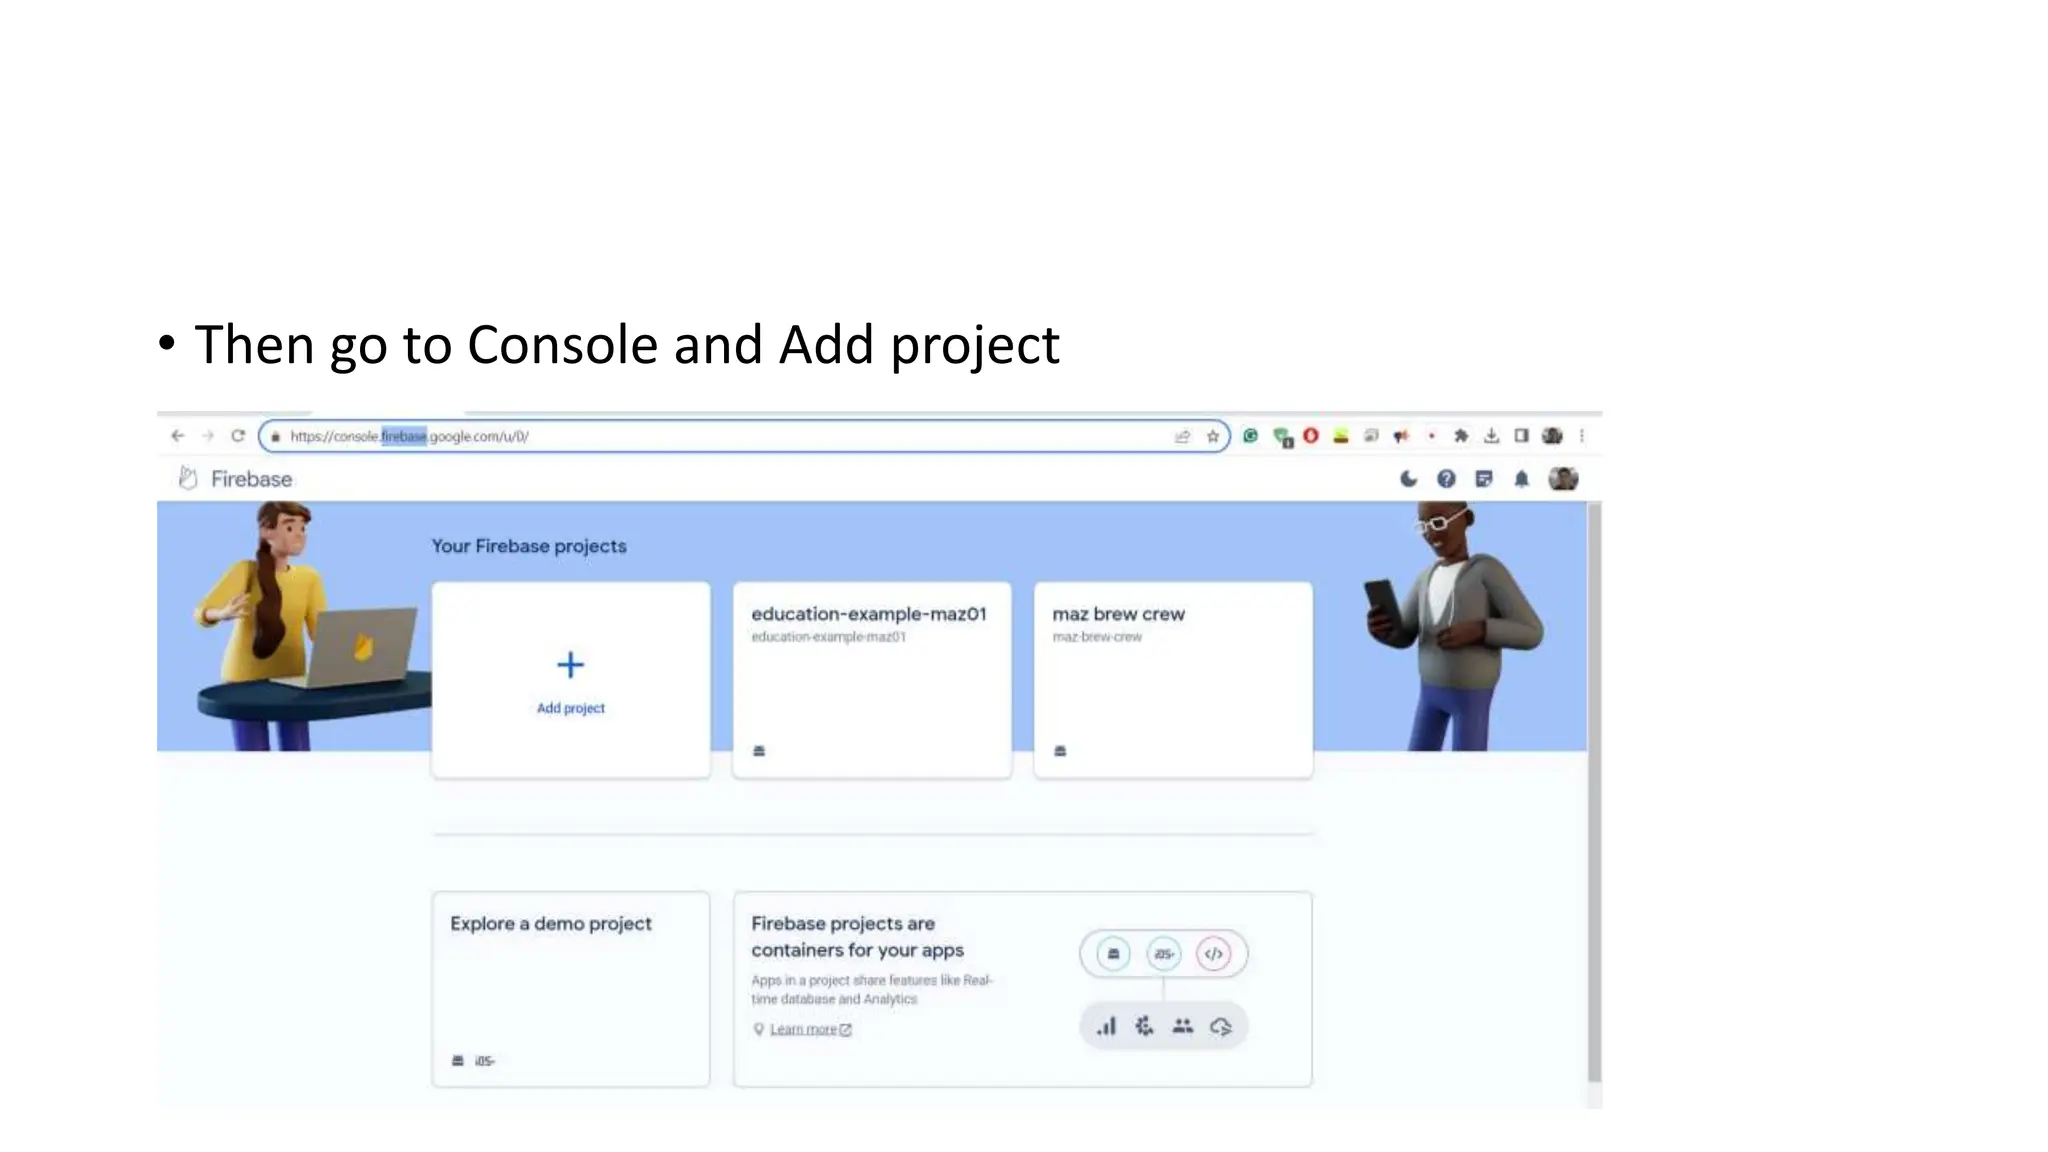2048x1152 pixels.
Task: Click the yellow-green extension icon
Action: pyautogui.click(x=1341, y=436)
